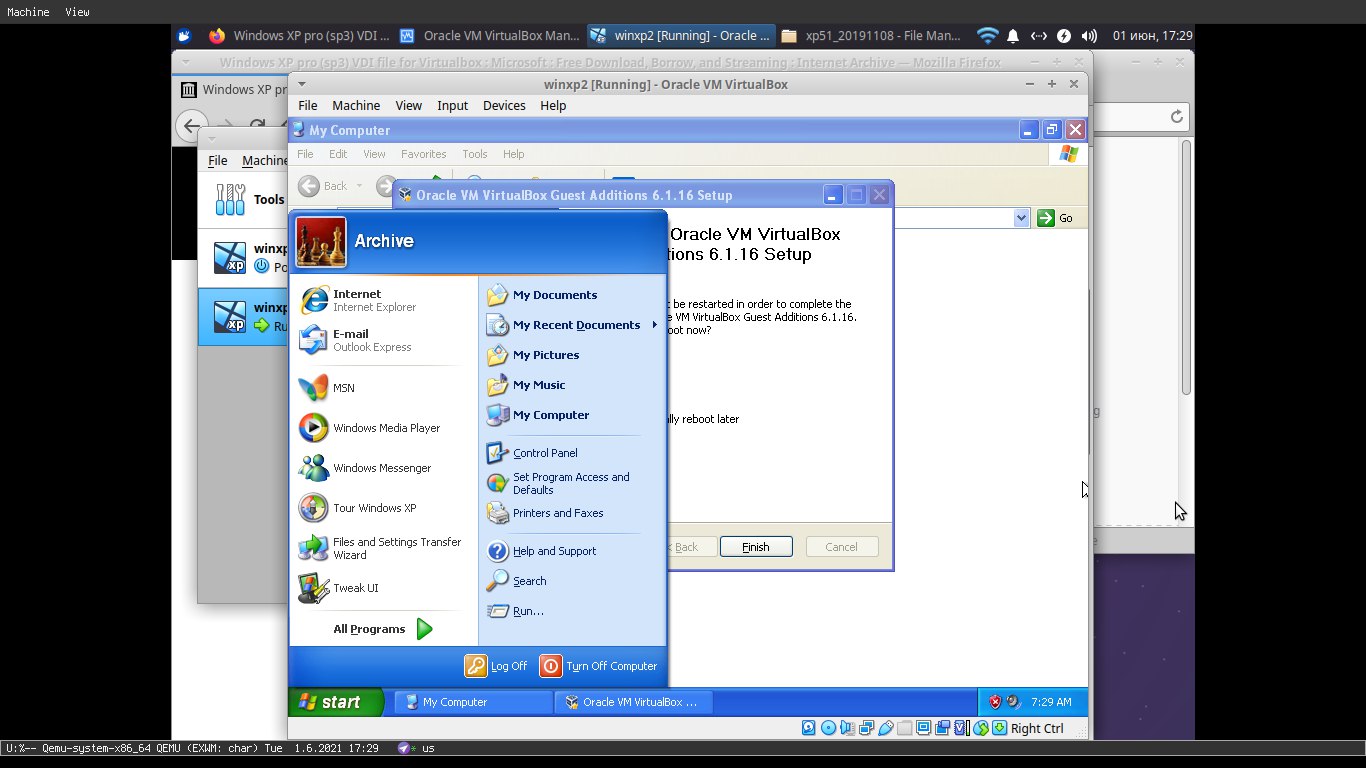Click Go button beside address bar
This screenshot has width=1366, height=768.
[x=1056, y=218]
